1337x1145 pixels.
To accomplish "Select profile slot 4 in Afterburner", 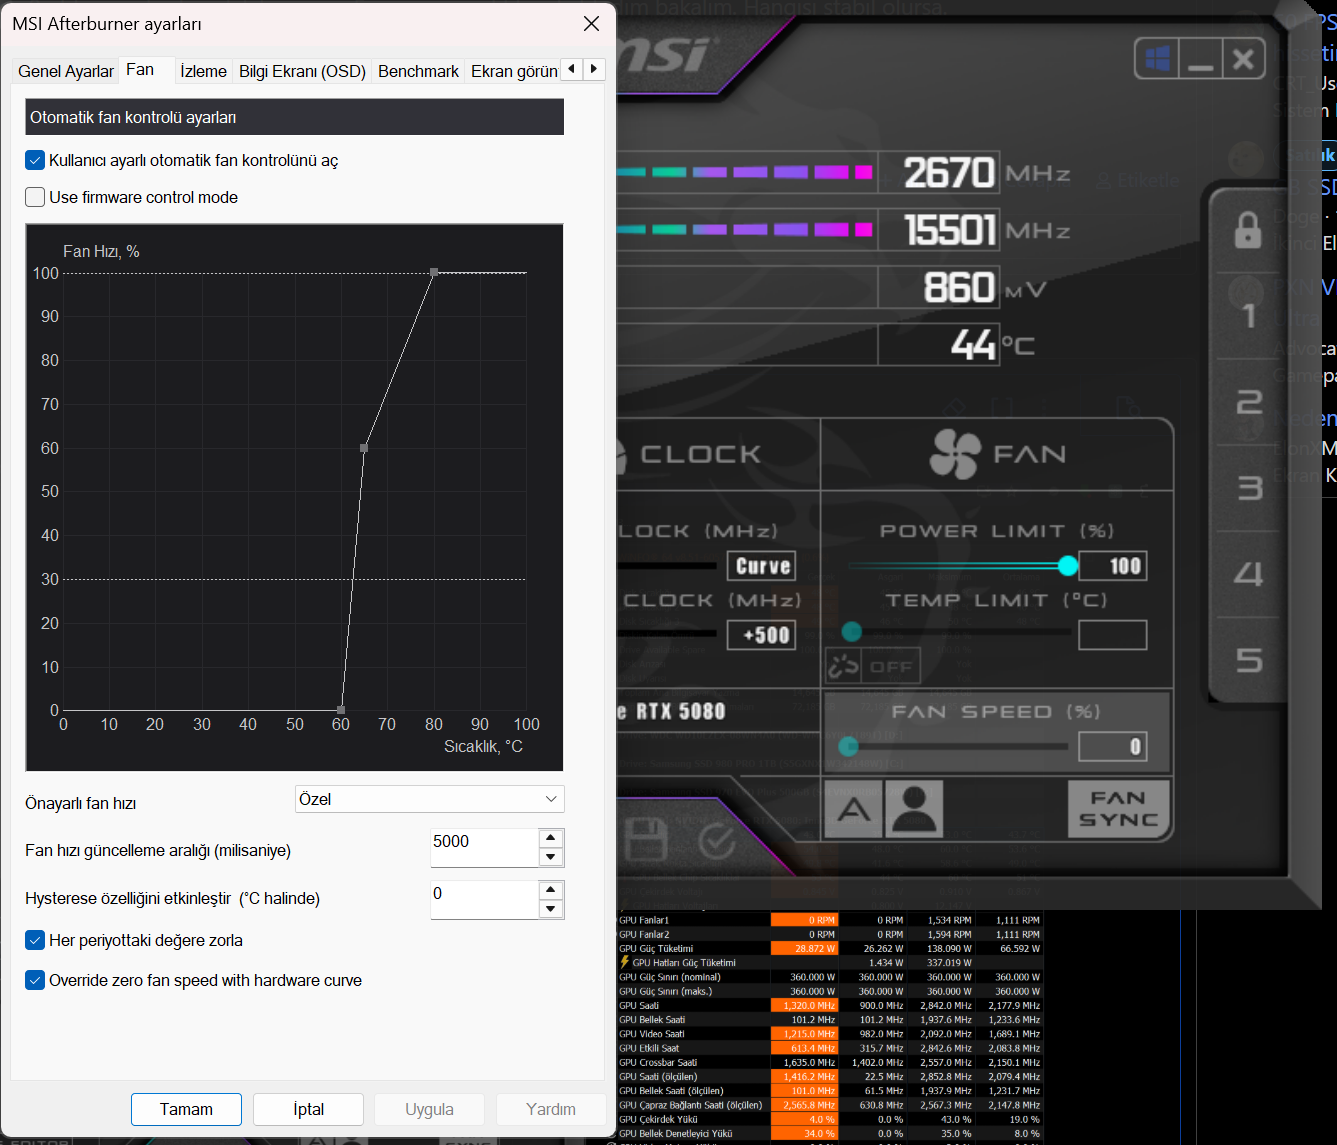I will (x=1249, y=574).
